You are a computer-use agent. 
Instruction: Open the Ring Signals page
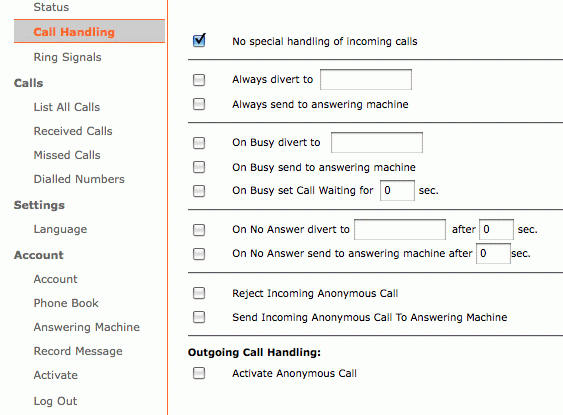(x=68, y=57)
